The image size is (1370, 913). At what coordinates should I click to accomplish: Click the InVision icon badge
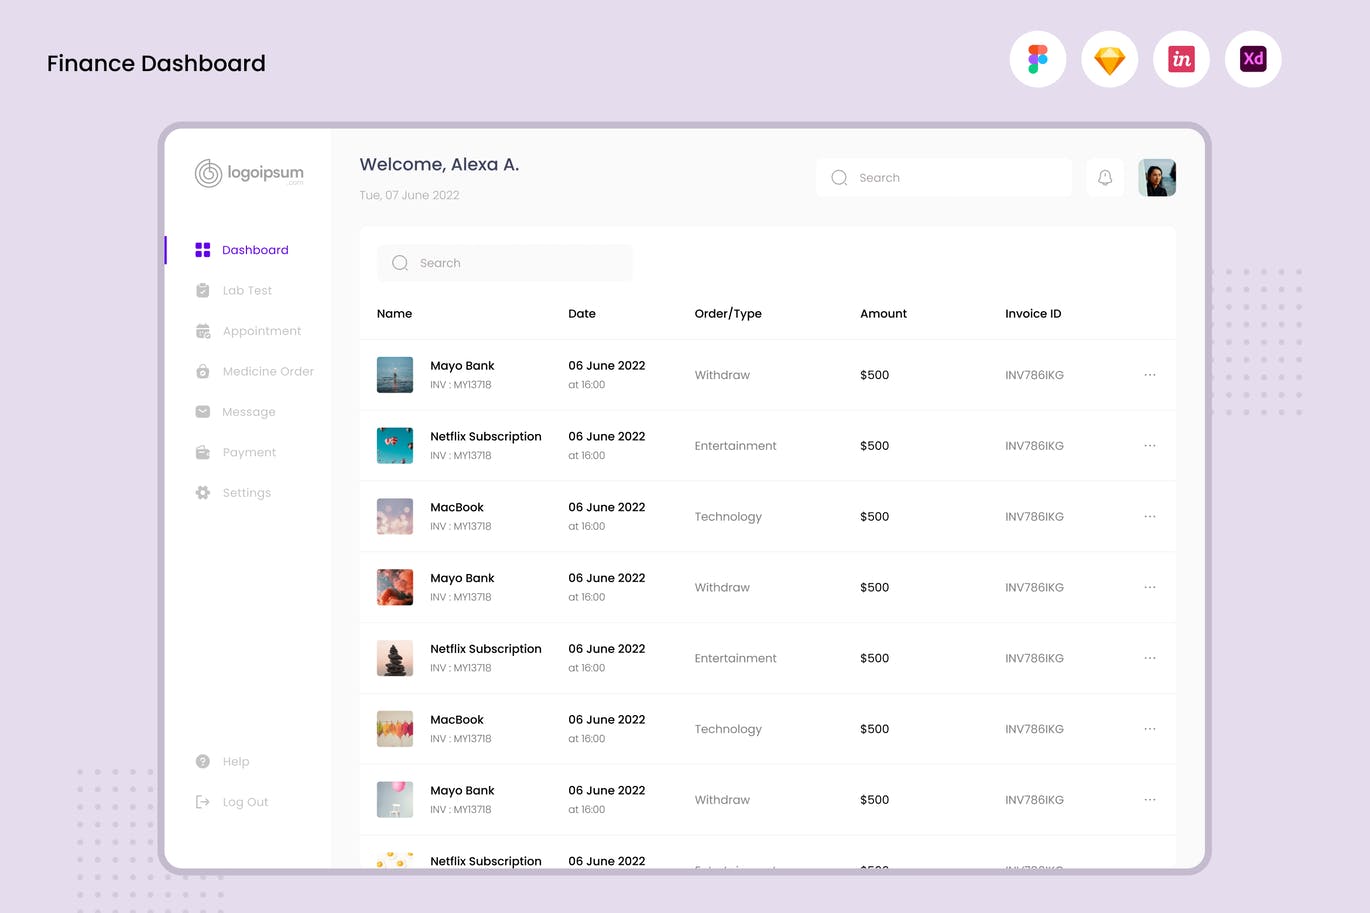click(x=1181, y=59)
